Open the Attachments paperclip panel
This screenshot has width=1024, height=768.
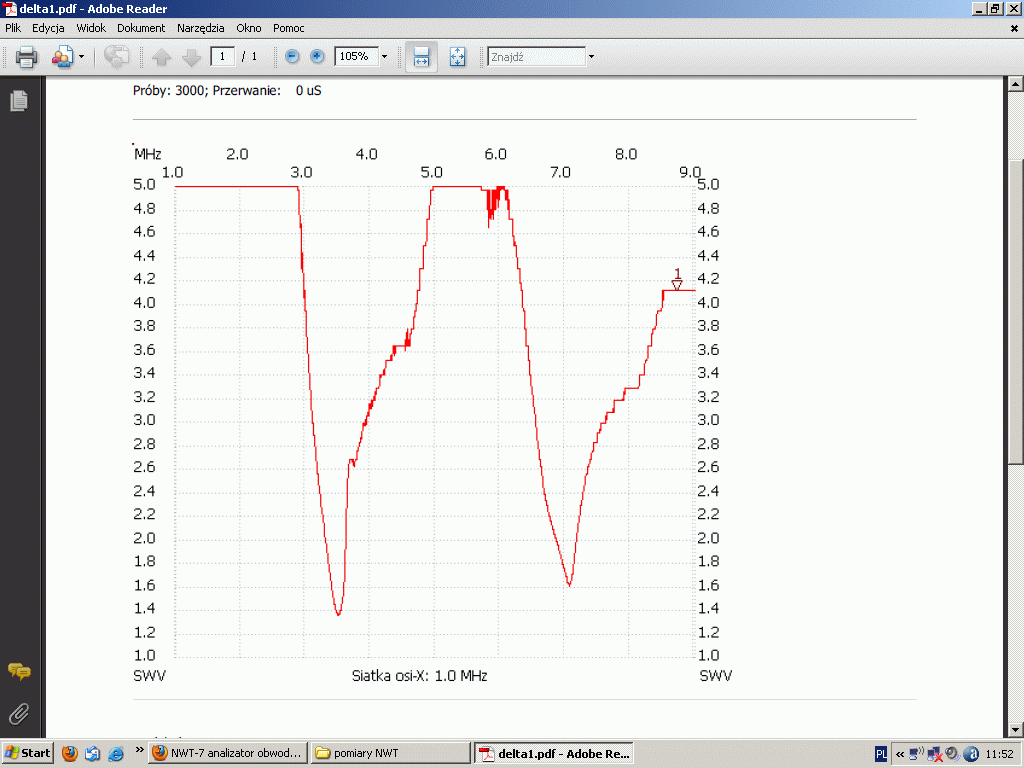pyautogui.click(x=18, y=713)
